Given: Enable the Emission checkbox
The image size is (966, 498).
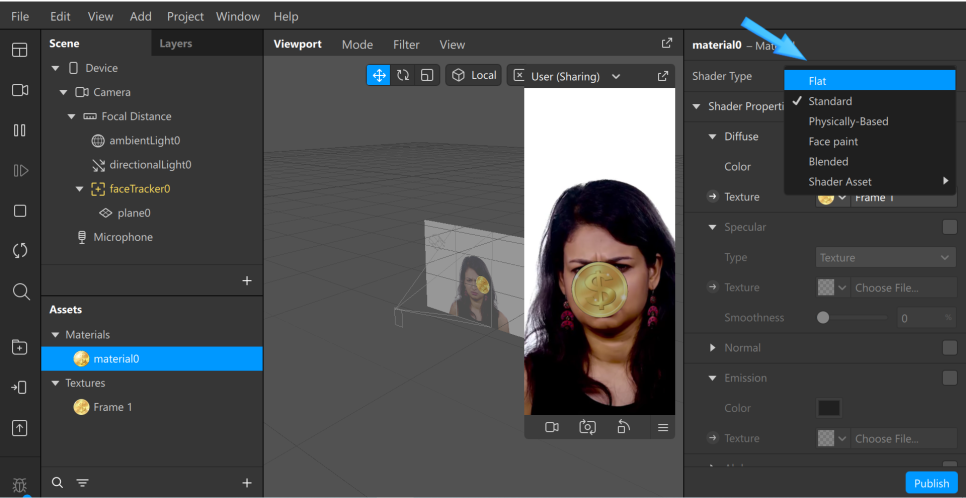Looking at the screenshot, I should click(x=949, y=378).
